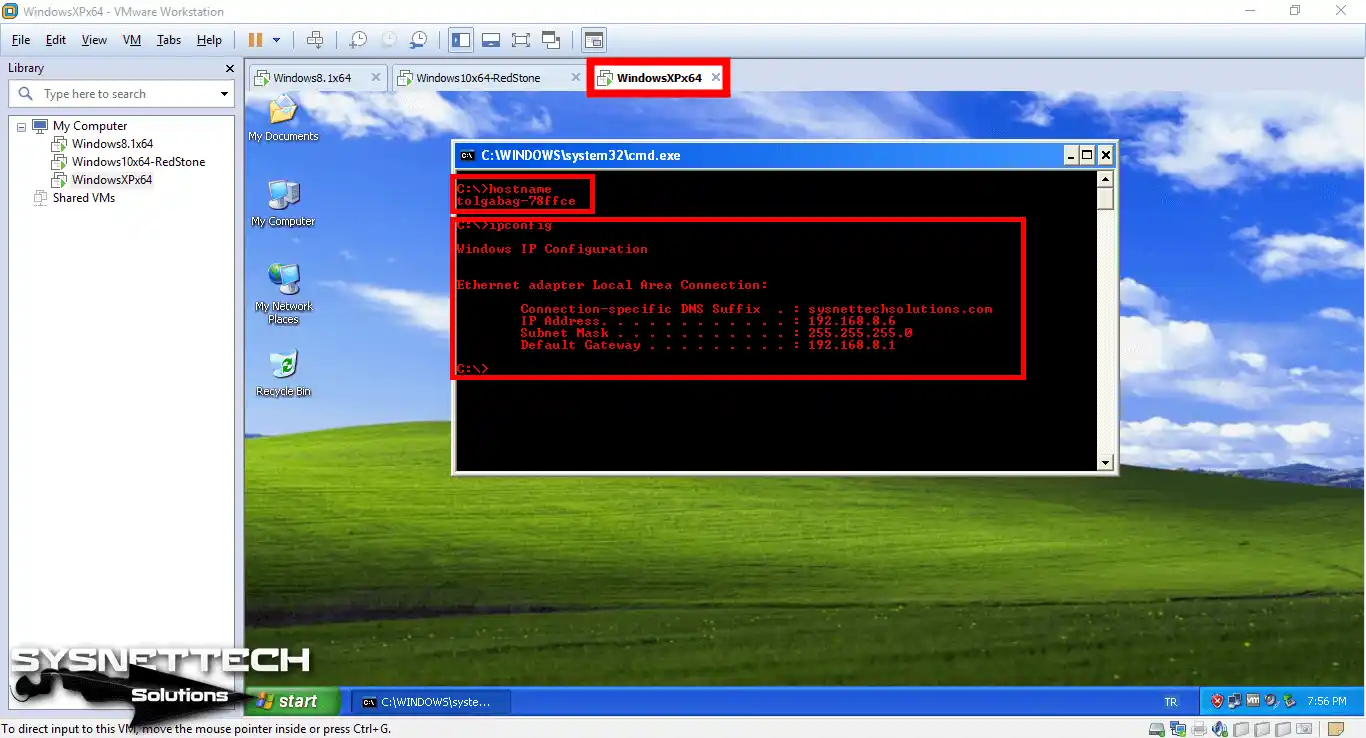1366x738 pixels.
Task: Enter full screen mode
Action: click(x=521, y=39)
